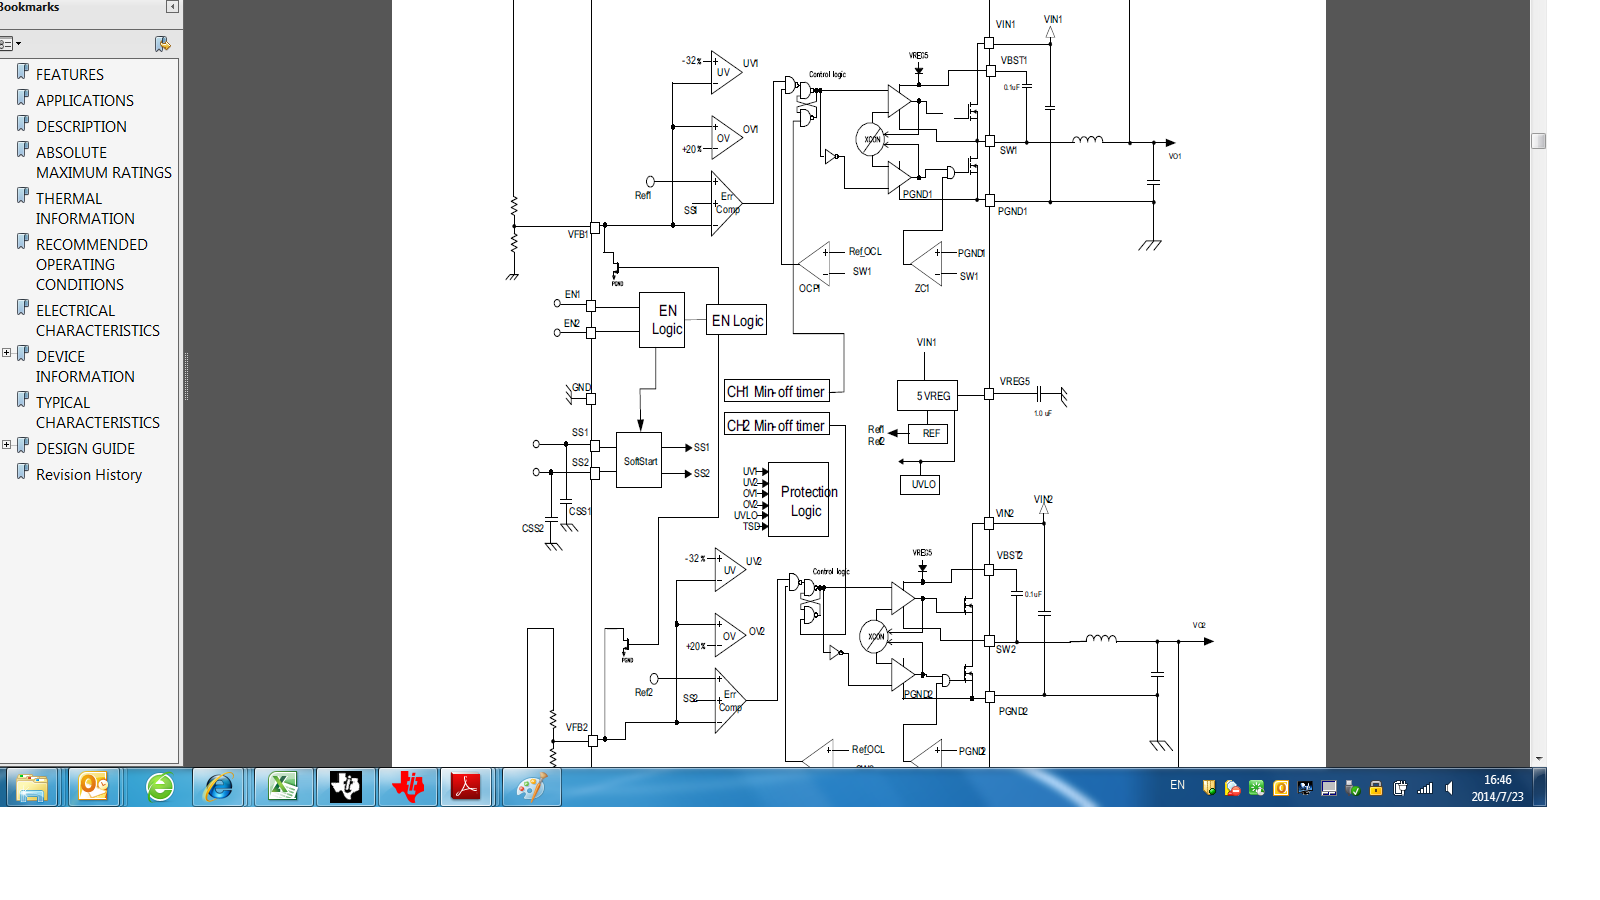Open Outlook from the taskbar
The width and height of the screenshot is (1600, 900).
(x=93, y=787)
